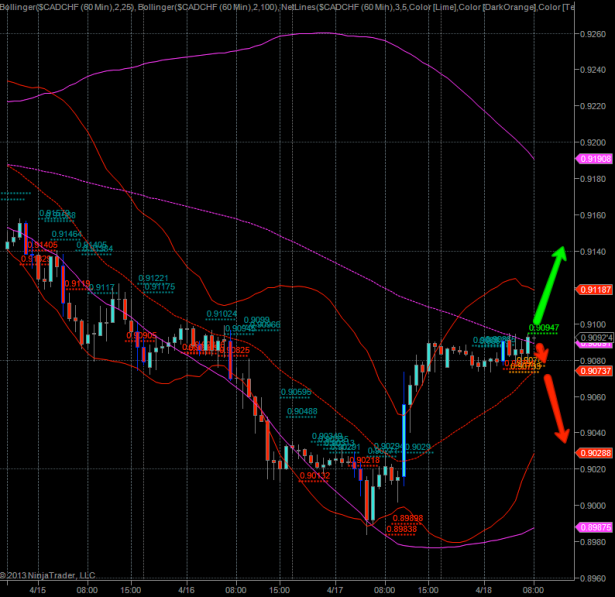
Task: Select the magenta 0.91908 price marker
Action: [595, 158]
